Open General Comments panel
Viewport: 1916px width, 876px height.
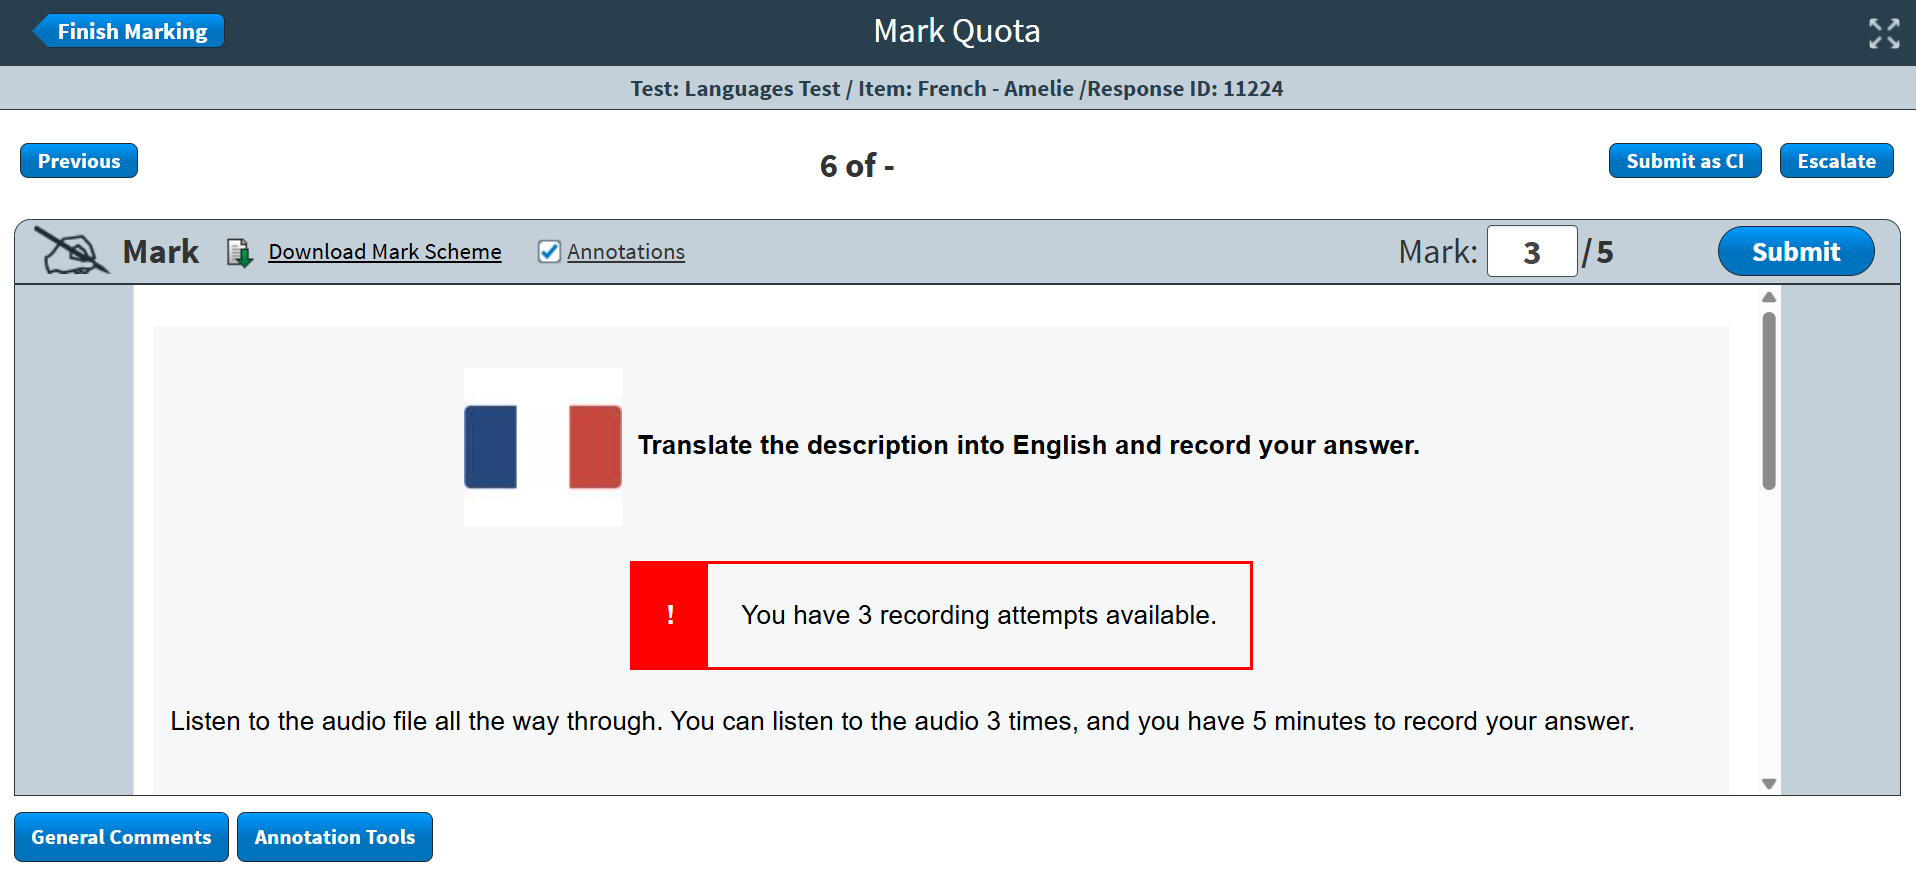tap(121, 837)
